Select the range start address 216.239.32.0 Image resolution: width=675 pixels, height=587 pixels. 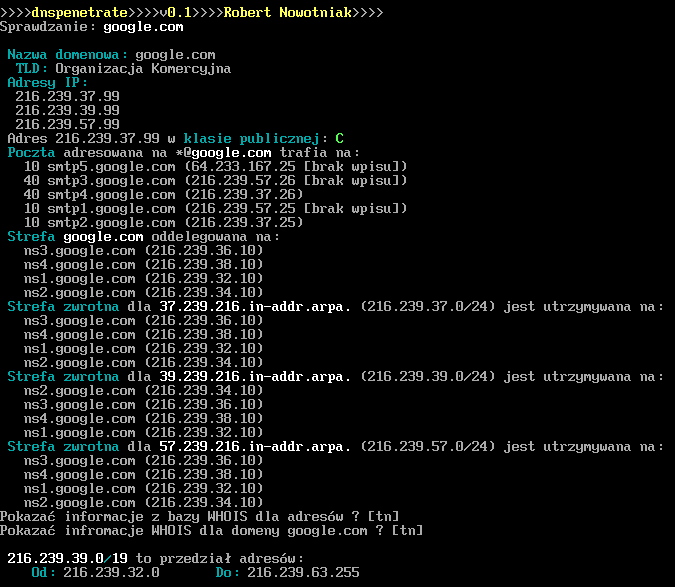[x=111, y=572]
